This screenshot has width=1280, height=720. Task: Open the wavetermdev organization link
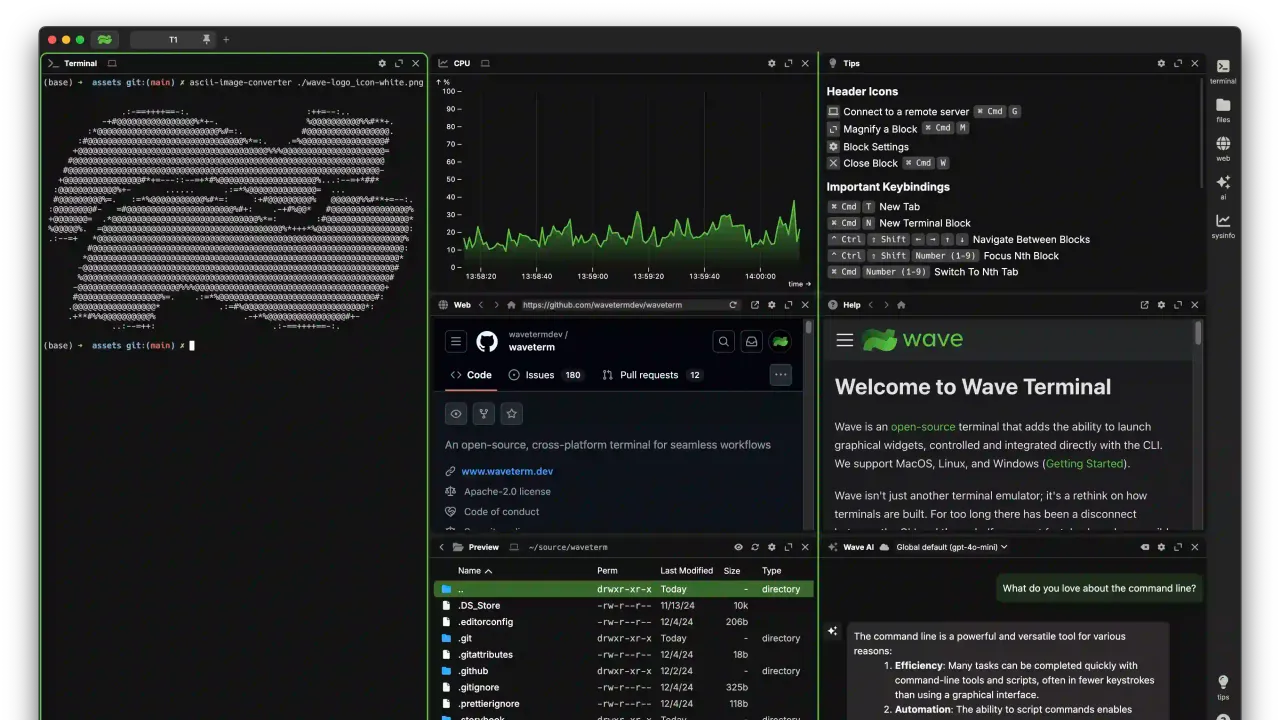pyautogui.click(x=536, y=334)
